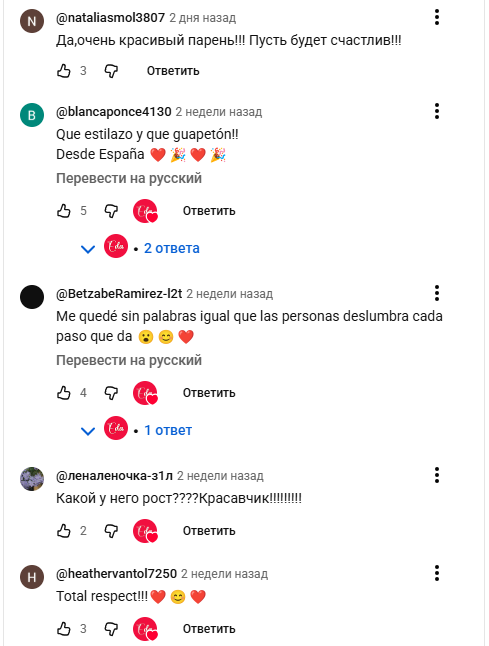
Task: Expand the 2 ответа replies thread
Action: [171, 248]
